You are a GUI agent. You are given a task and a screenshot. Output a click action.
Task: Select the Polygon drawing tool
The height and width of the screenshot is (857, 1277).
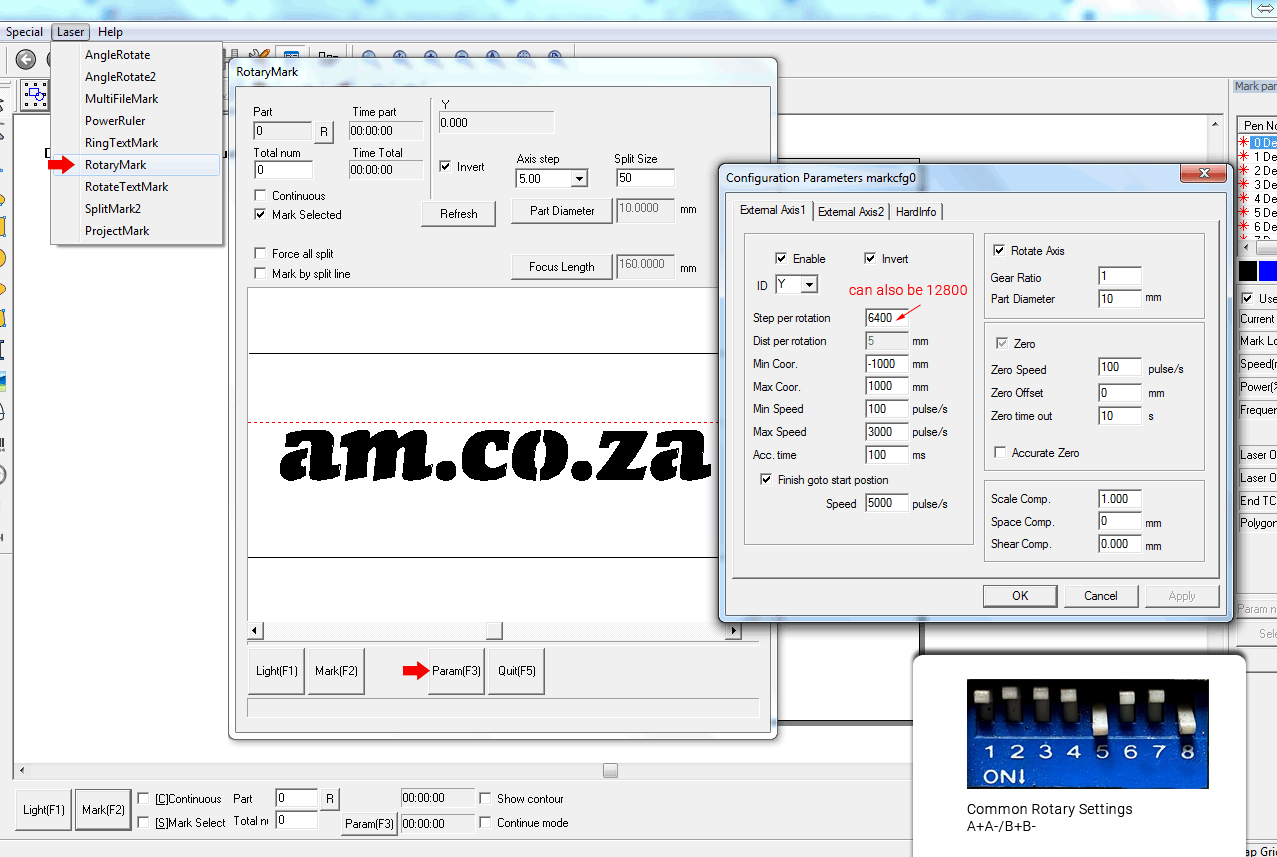[7, 286]
